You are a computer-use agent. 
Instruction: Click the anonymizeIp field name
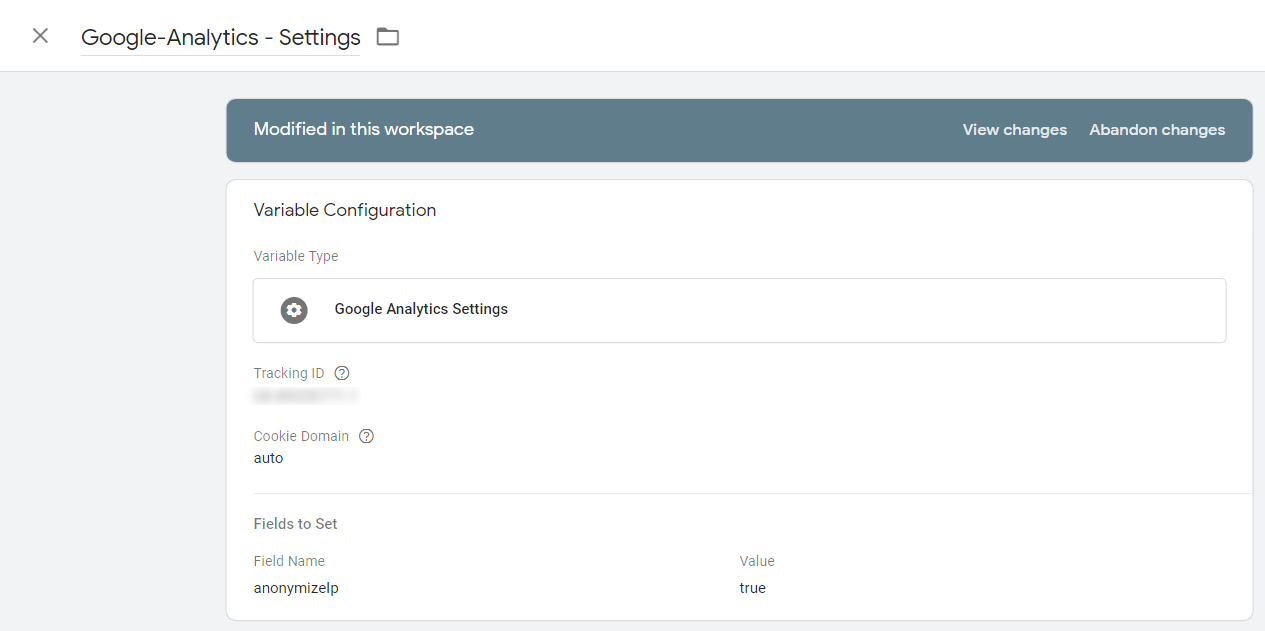[296, 588]
